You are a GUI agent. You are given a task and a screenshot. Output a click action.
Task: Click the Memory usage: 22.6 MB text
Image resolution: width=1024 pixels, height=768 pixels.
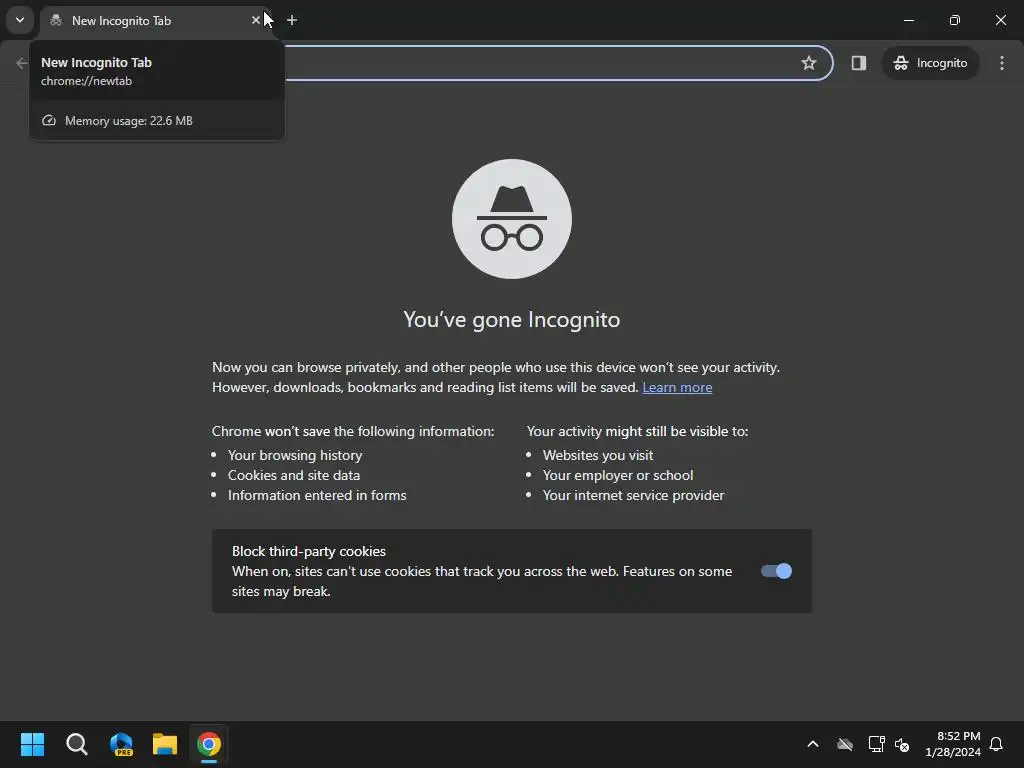point(129,121)
